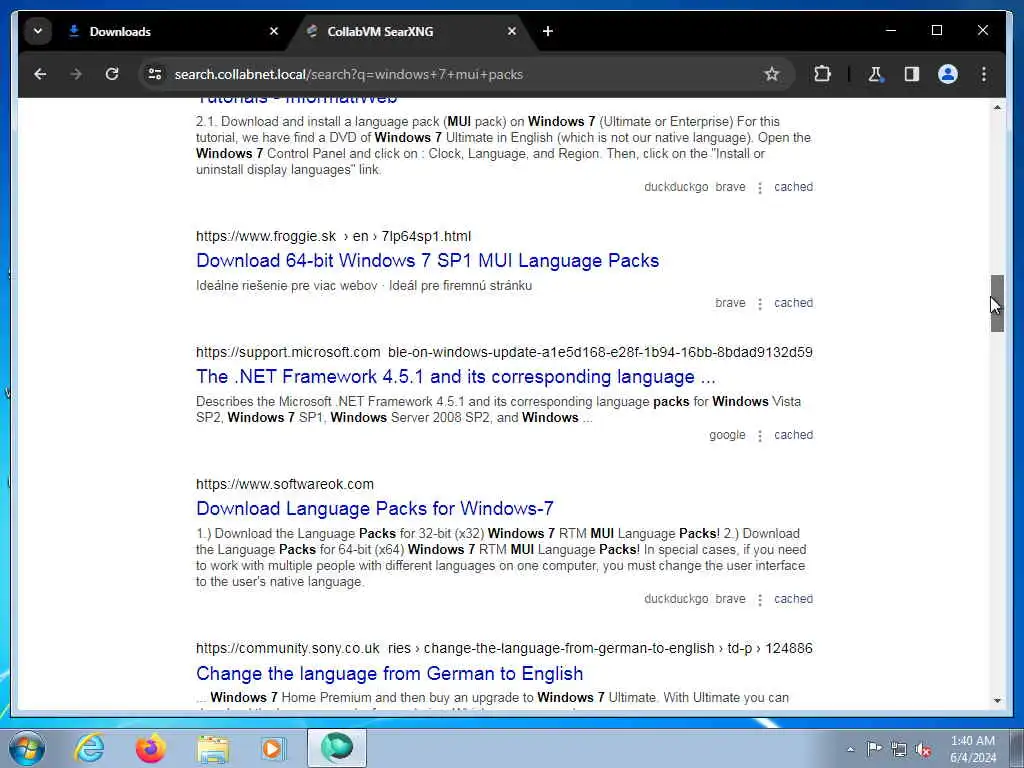The width and height of the screenshot is (1024, 768).
Task: Click the community.sony.co.uk result URL
Action: (x=504, y=648)
